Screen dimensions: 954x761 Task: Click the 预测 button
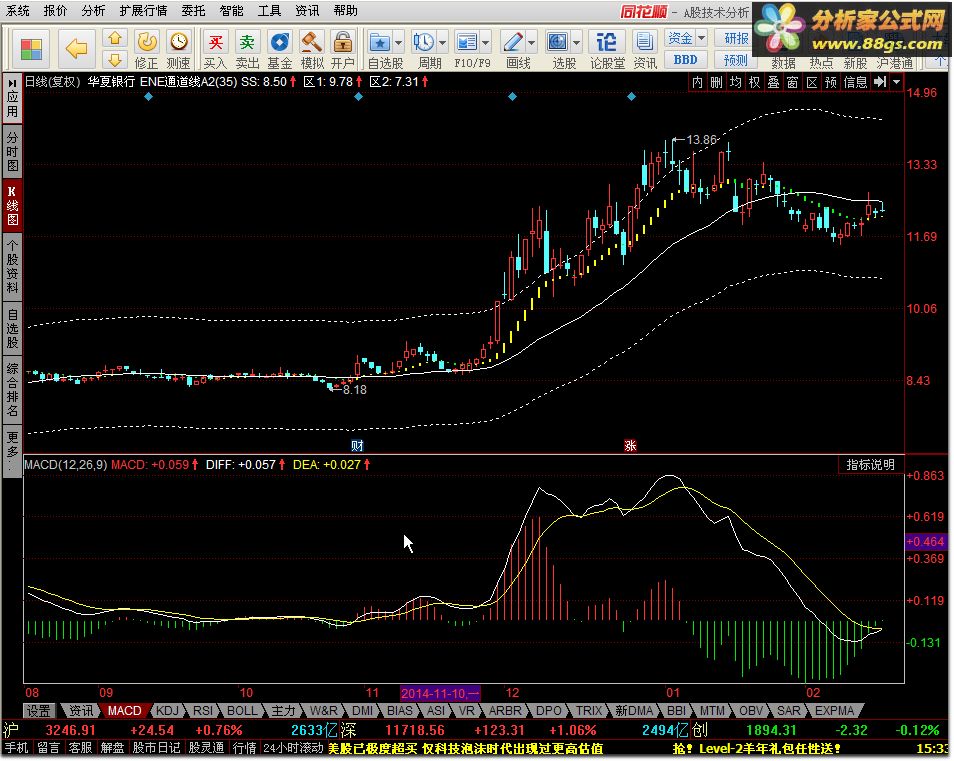[734, 60]
